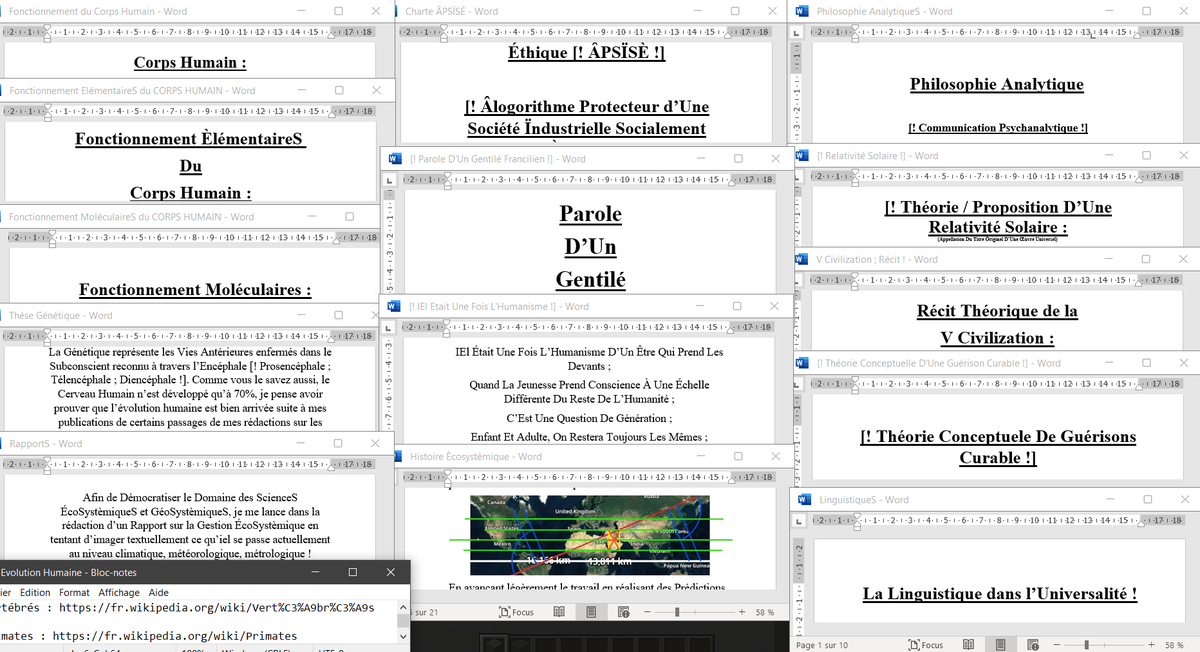Open zoom dialog via 58 % in LinguistiqueS
This screenshot has width=1200, height=652.
[1173, 645]
